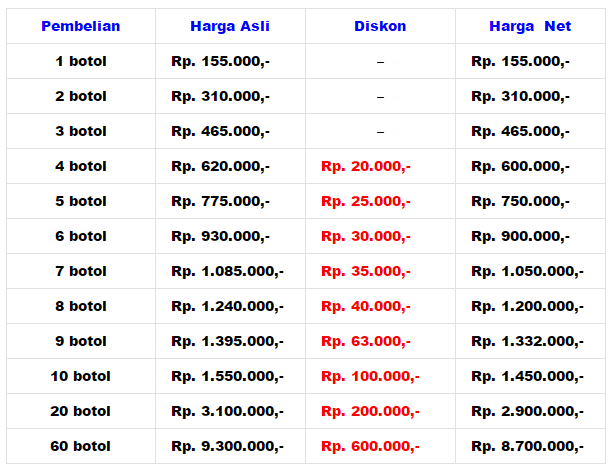Select original price Rp. 9.300.000,-

tap(227, 446)
